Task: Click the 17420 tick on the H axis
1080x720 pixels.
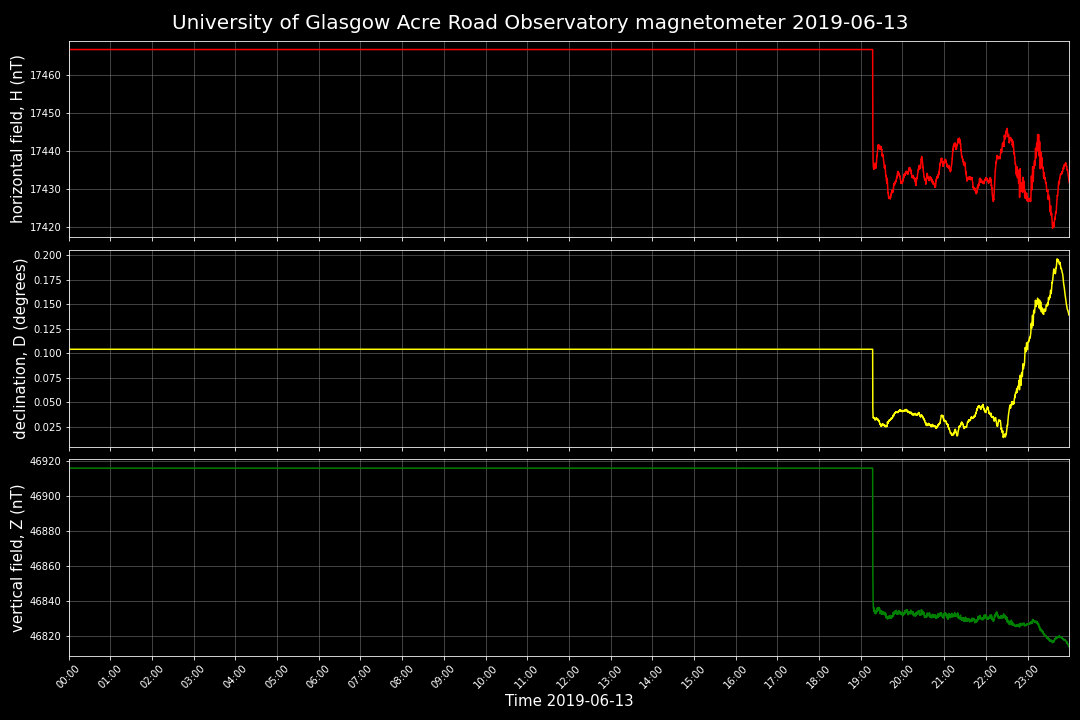Action: pos(46,227)
